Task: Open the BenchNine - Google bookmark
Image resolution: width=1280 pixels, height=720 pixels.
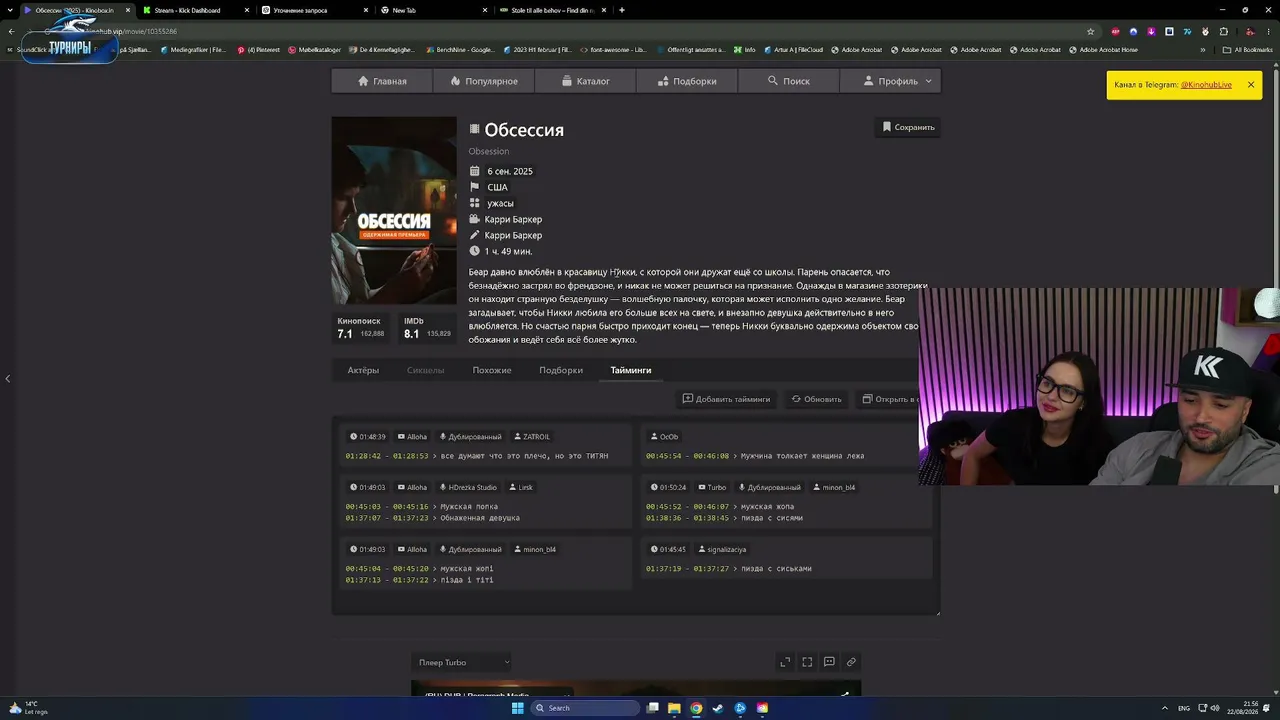Action: coord(460,49)
